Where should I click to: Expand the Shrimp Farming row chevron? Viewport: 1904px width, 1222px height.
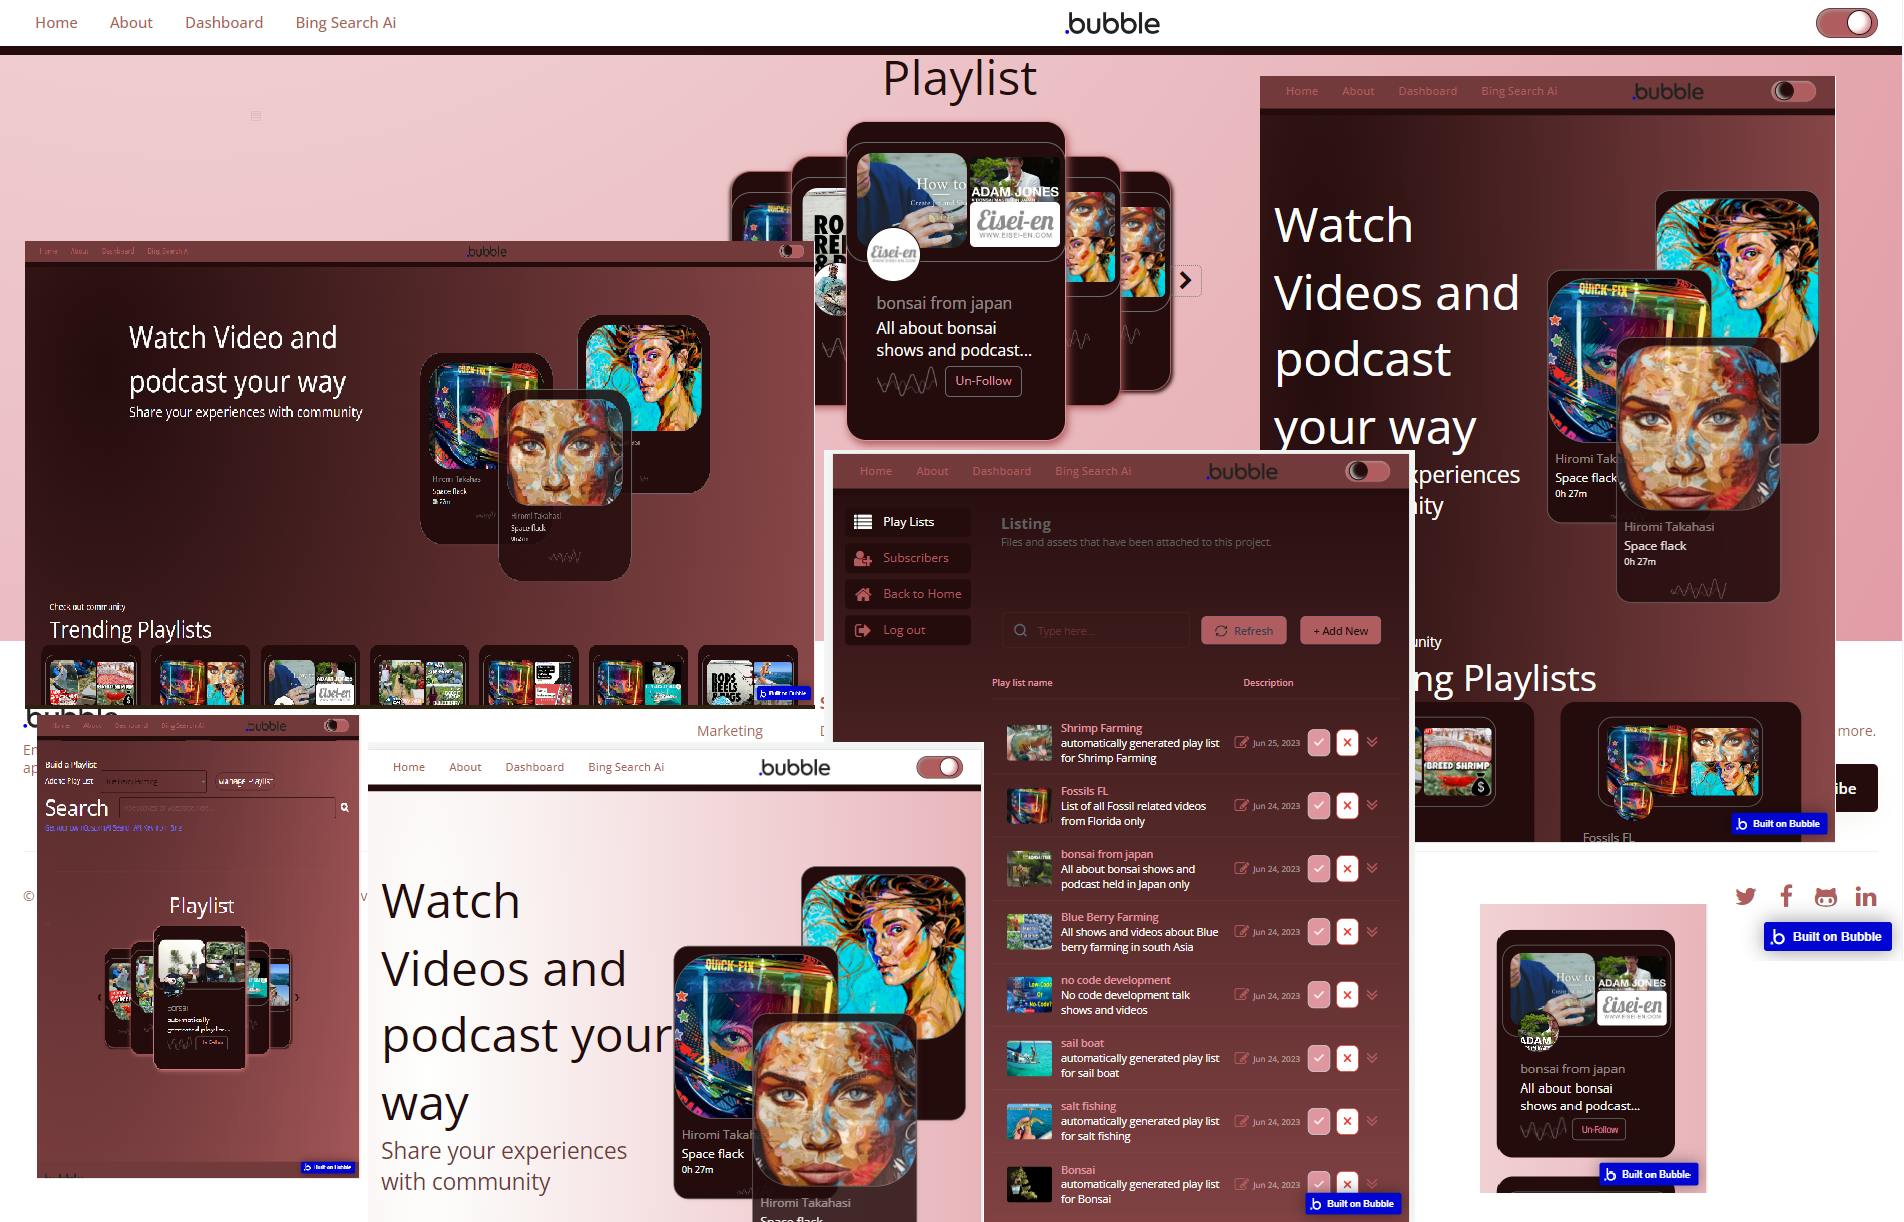tap(1372, 742)
